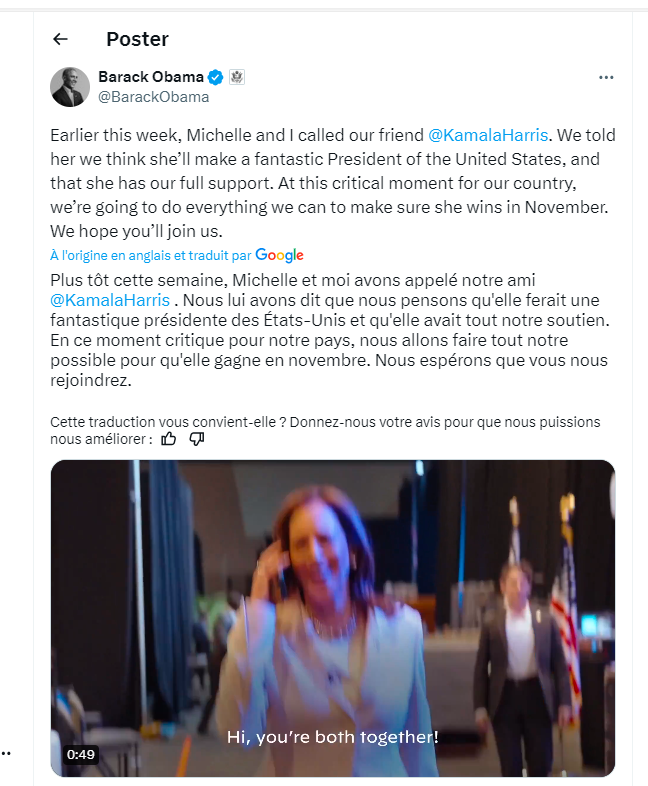Rate the translation with thumbs down

197,438
